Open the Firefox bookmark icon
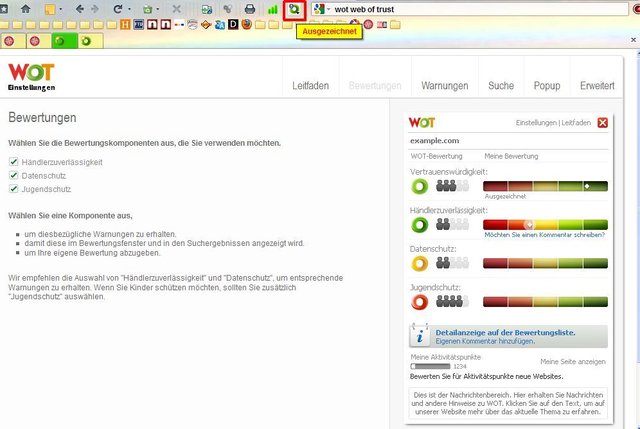 pyautogui.click(x=246, y=24)
